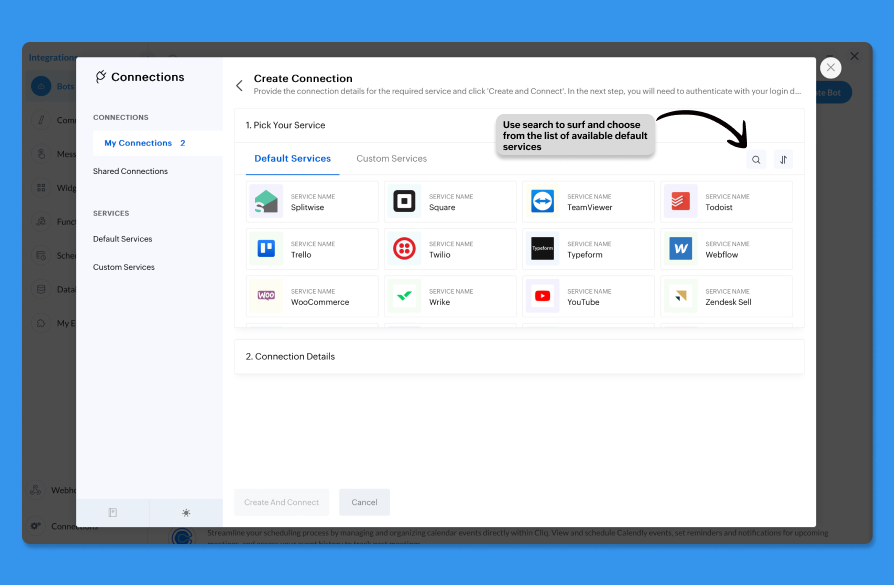This screenshot has width=894, height=585.
Task: Click the sort services icon
Action: click(784, 160)
